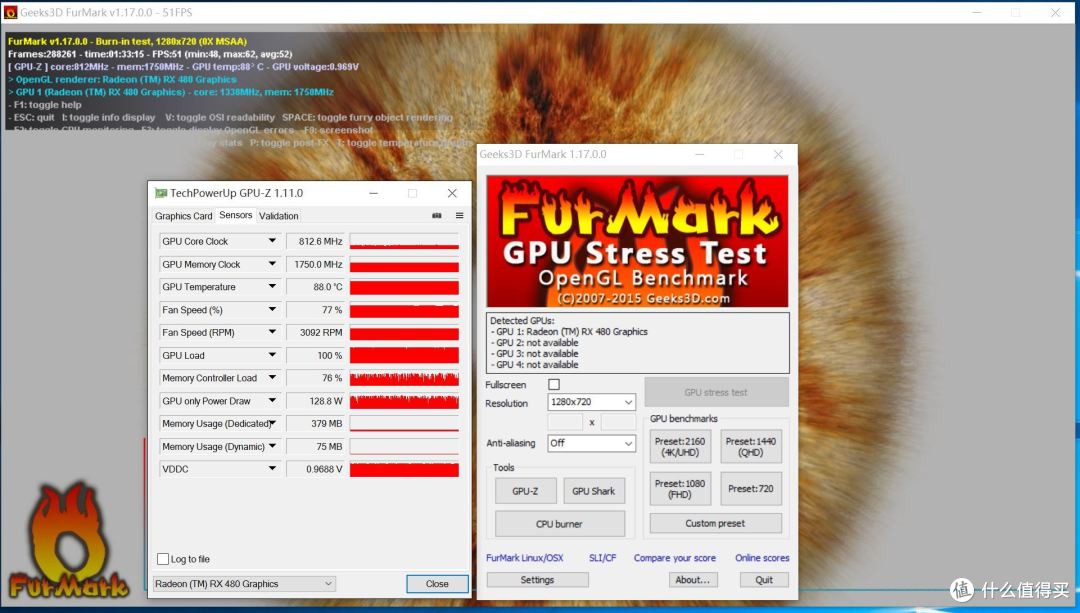This screenshot has width=1080, height=613.
Task: Click the GPU Core Clock graph bar
Action: pyautogui.click(x=404, y=242)
